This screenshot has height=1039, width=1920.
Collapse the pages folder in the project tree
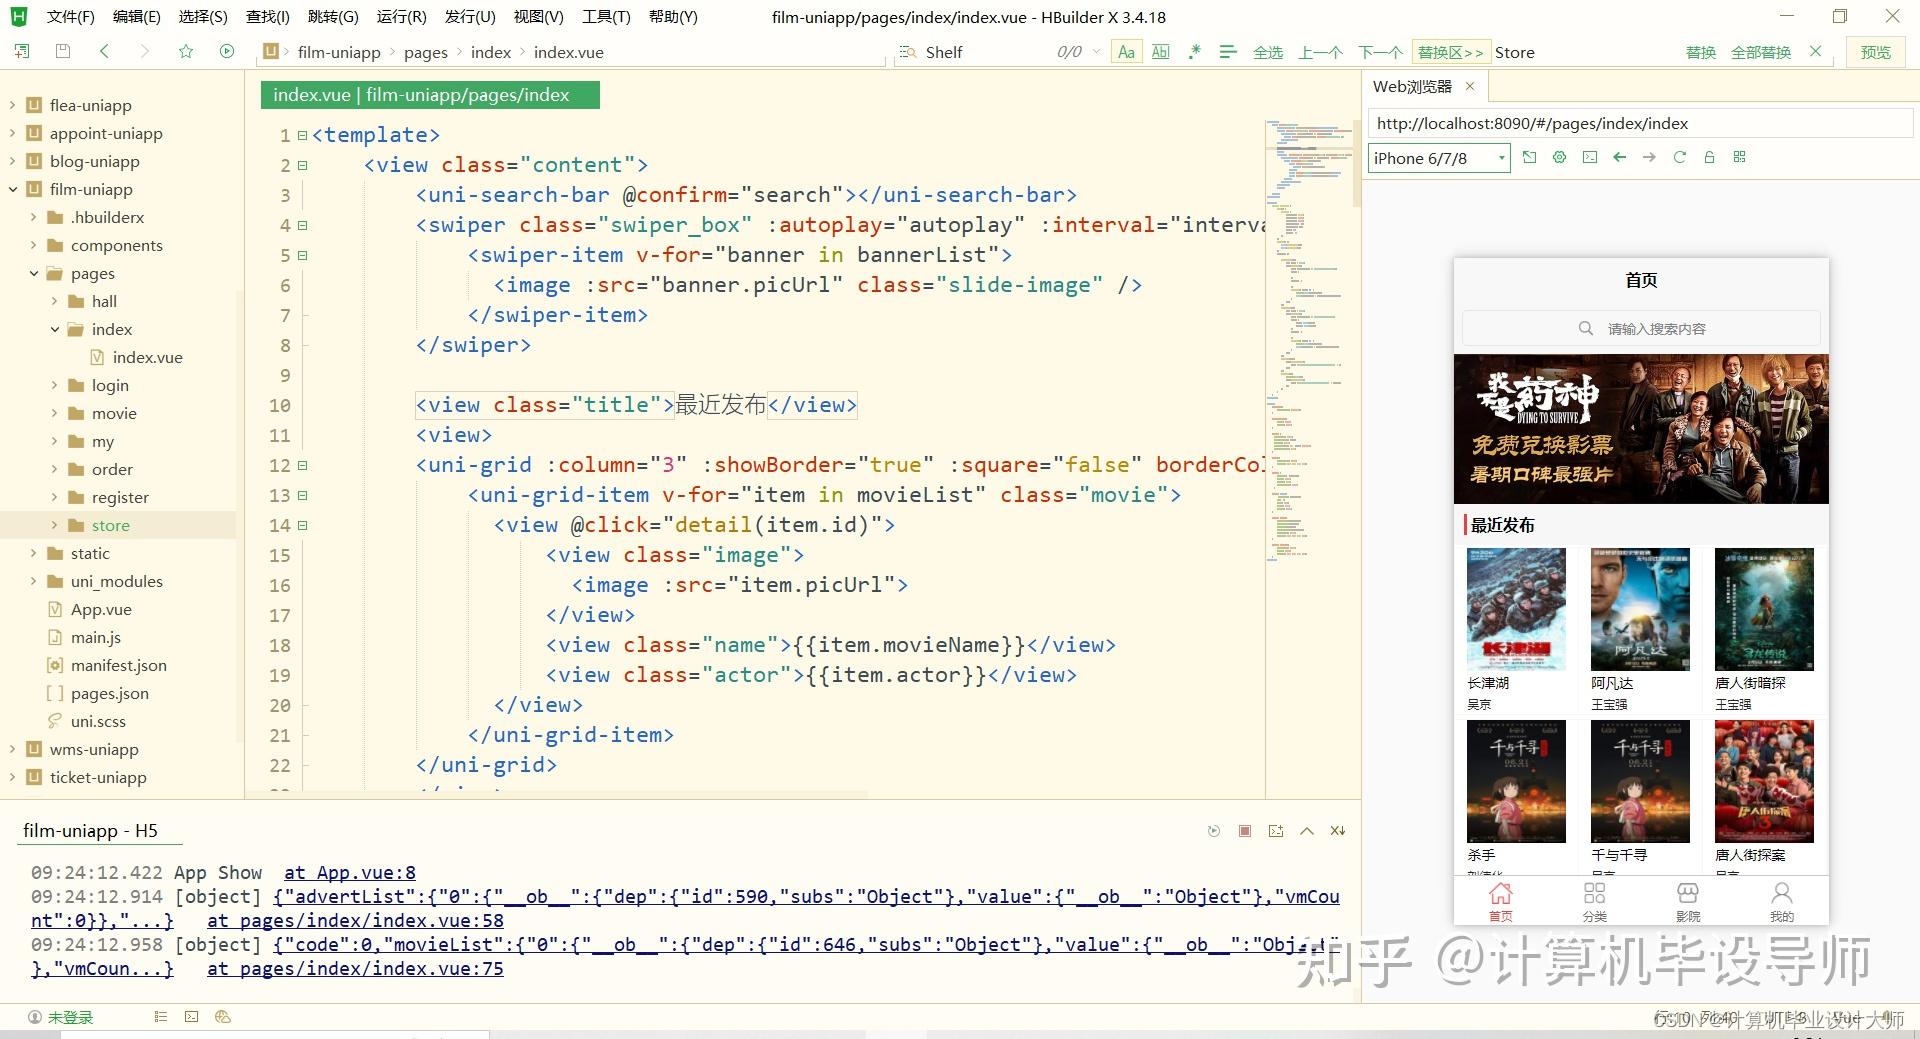[x=34, y=273]
